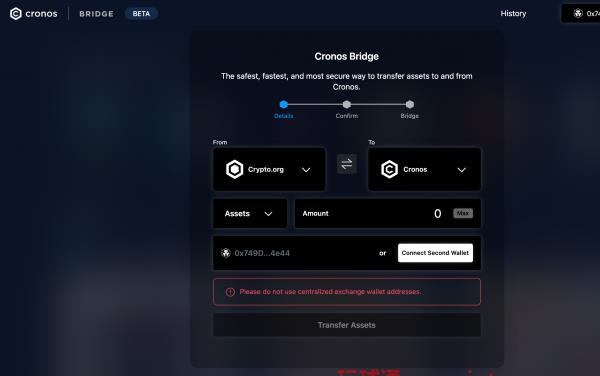Click the BETA badge
Viewport: 600px width, 376px height.
141,14
